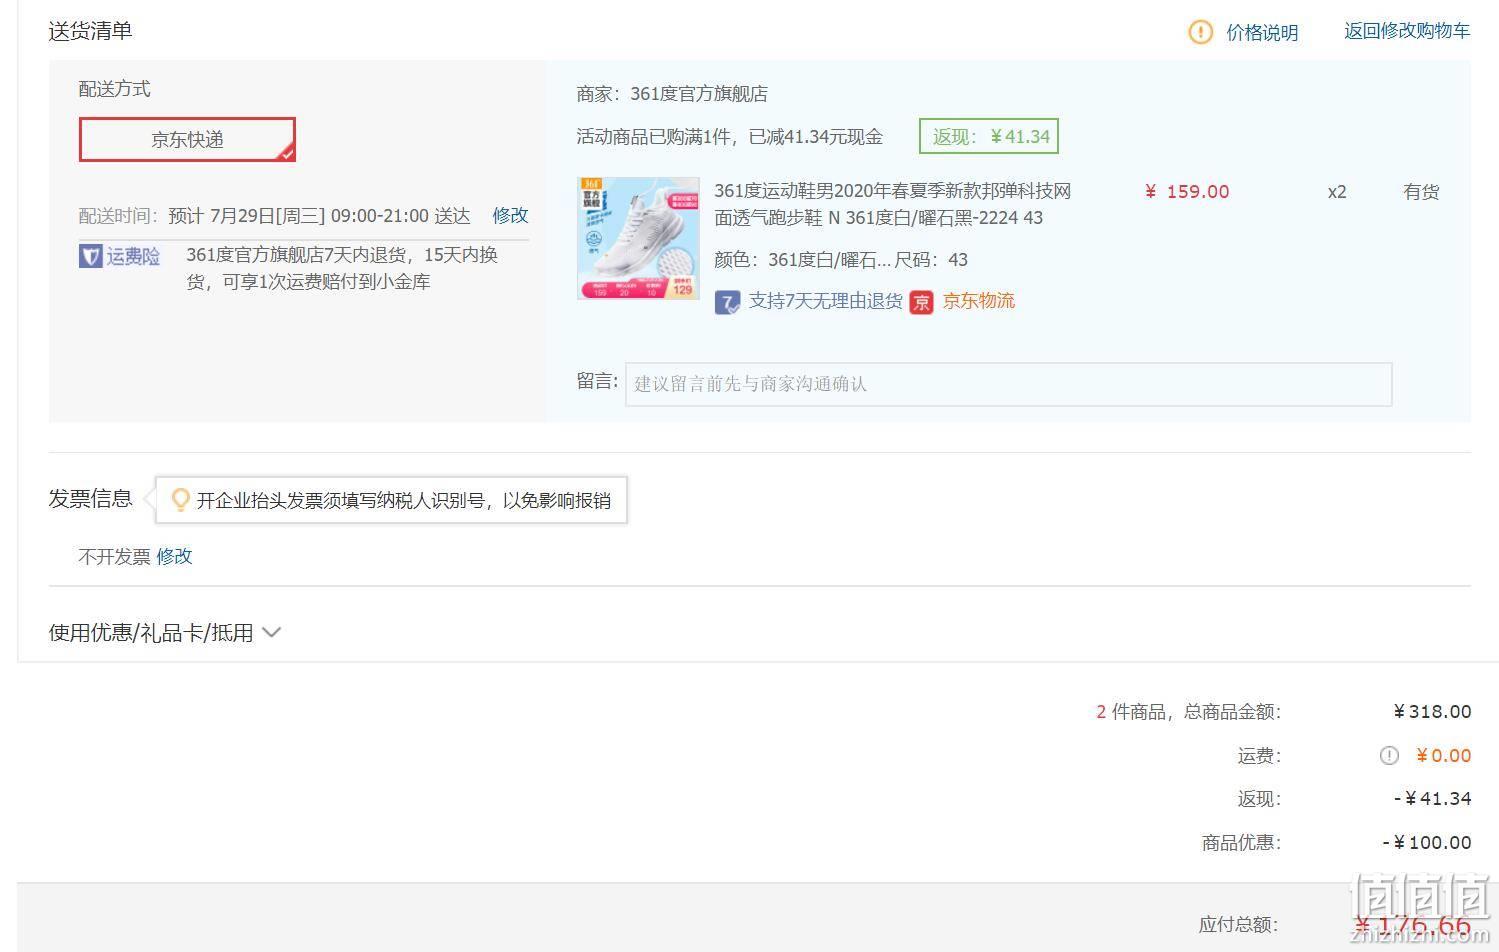Click the 返现 ¥41.34 cashback tag

[x=989, y=136]
